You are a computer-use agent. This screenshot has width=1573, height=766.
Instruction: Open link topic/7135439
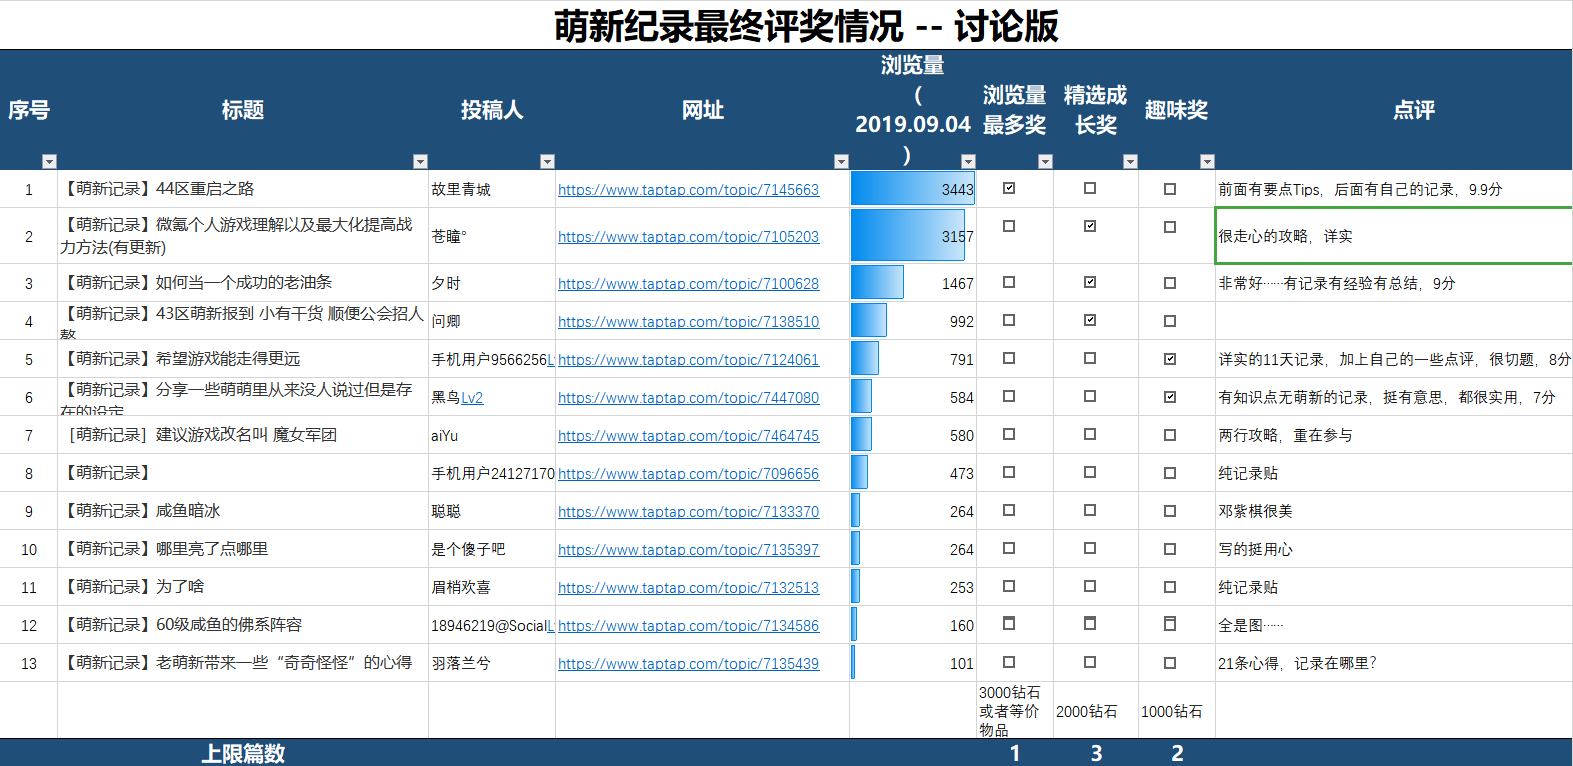pyautogui.click(x=688, y=664)
